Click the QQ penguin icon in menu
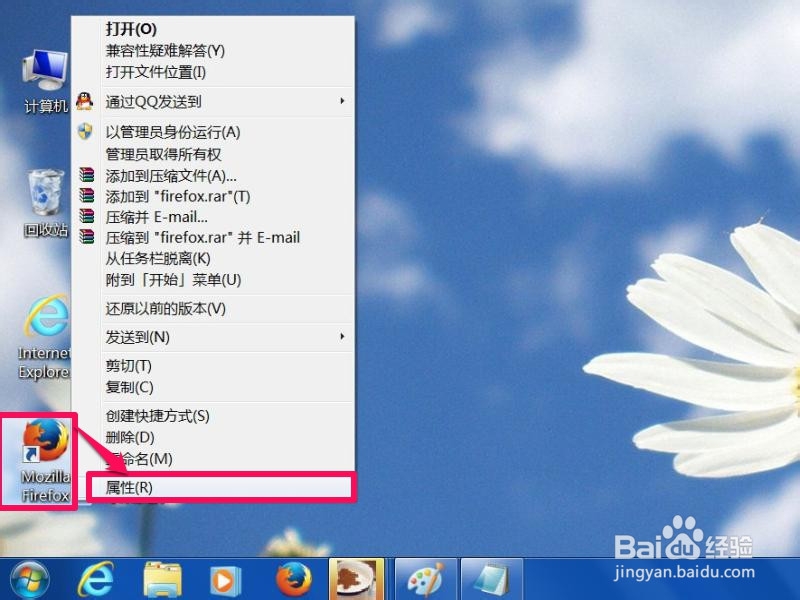800x600 pixels. [x=85, y=102]
